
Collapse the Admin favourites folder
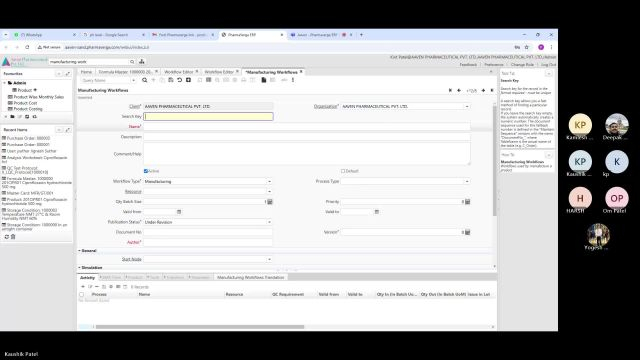click(x=5, y=83)
